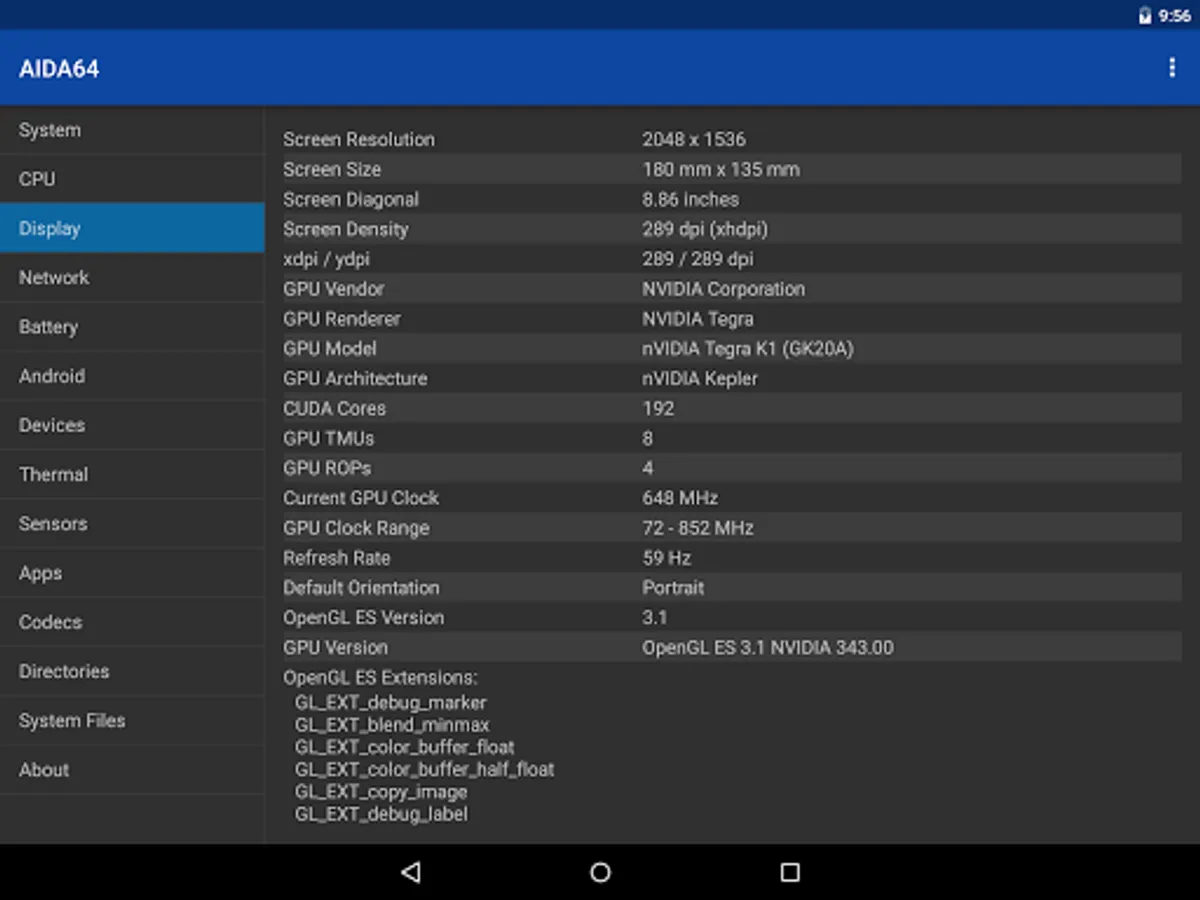Select the GL_EXT_debug_marker extension

[x=391, y=703]
